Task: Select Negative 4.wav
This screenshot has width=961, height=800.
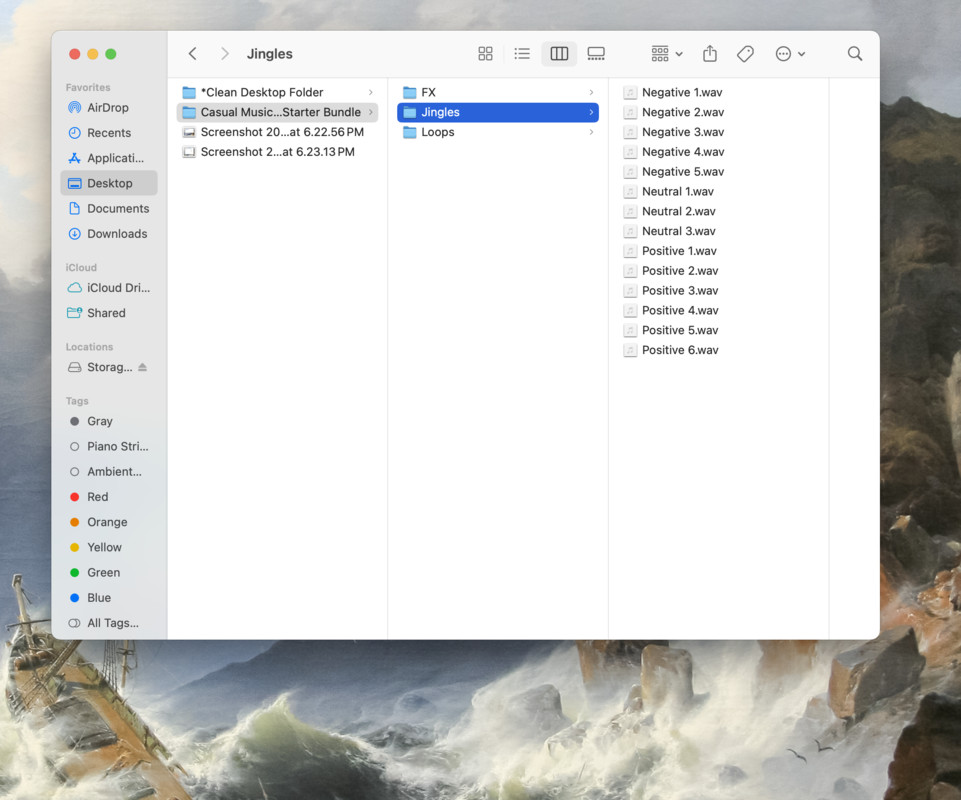Action: tap(718, 151)
